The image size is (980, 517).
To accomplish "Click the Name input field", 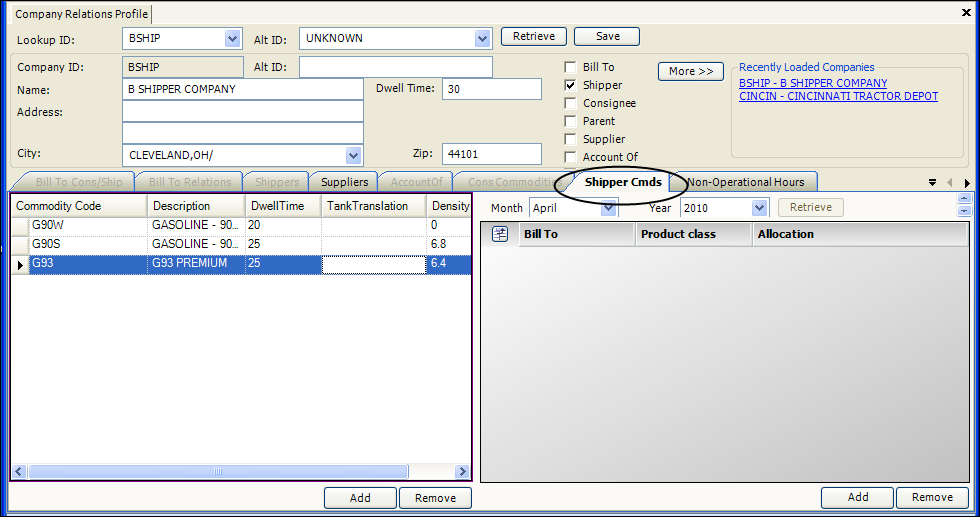I will click(x=242, y=89).
